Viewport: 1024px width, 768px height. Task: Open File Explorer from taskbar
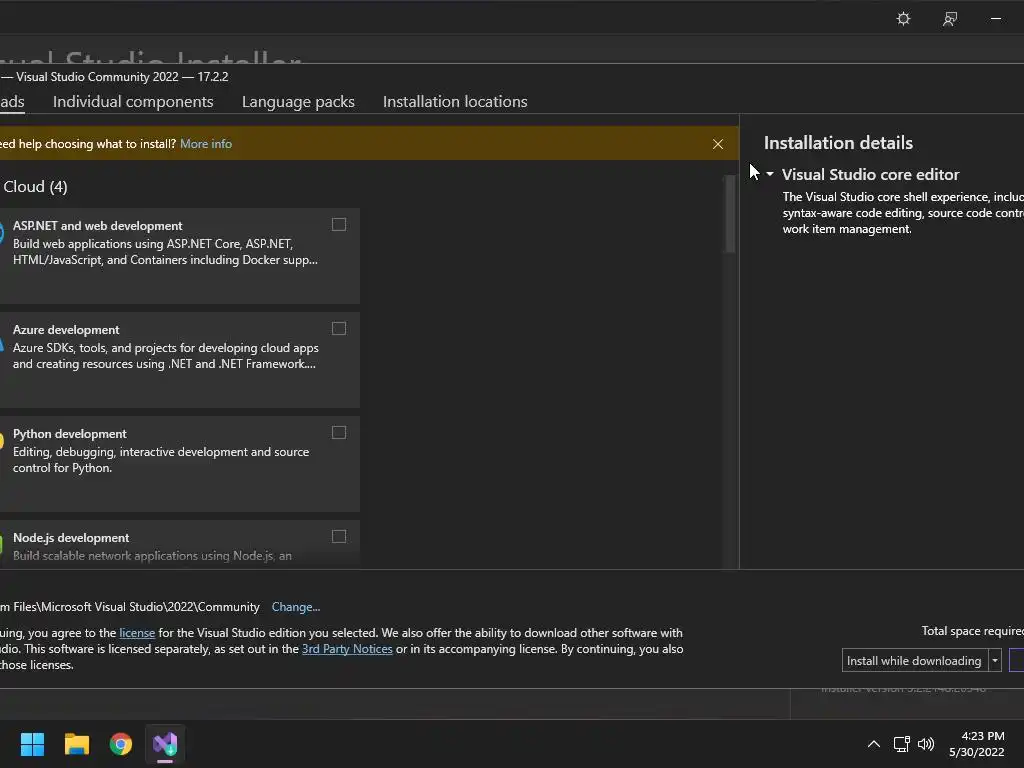[x=76, y=744]
